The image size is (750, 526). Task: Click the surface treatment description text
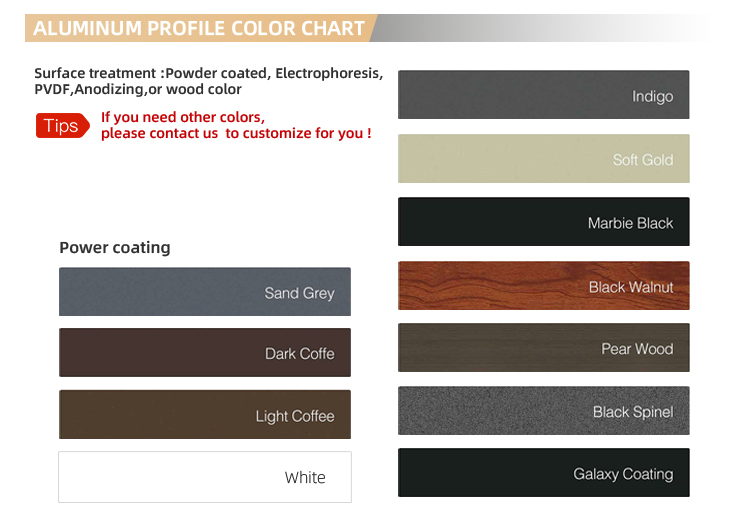[209, 81]
